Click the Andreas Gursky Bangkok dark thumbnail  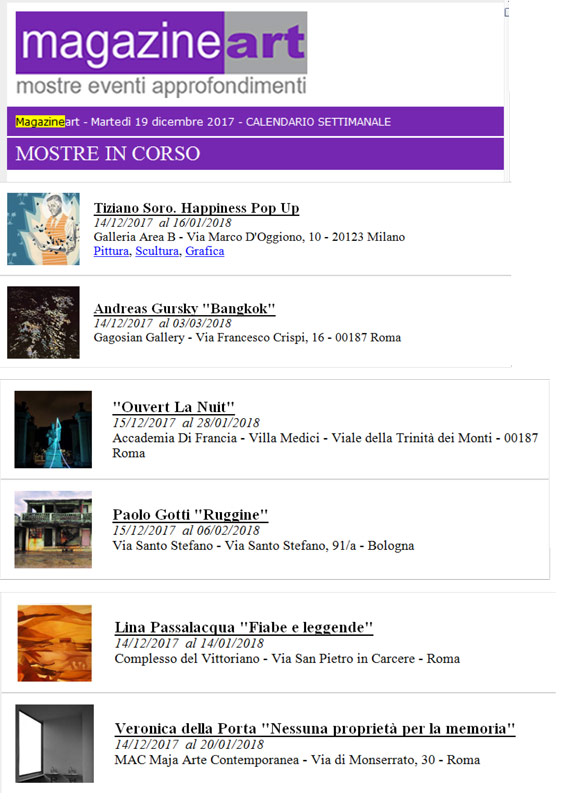click(x=43, y=322)
